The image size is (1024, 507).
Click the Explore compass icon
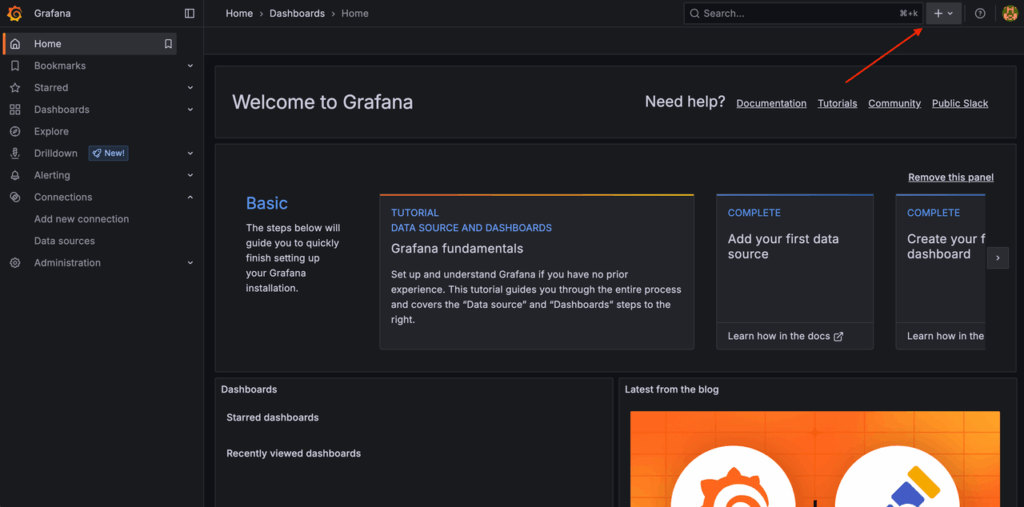pos(15,131)
